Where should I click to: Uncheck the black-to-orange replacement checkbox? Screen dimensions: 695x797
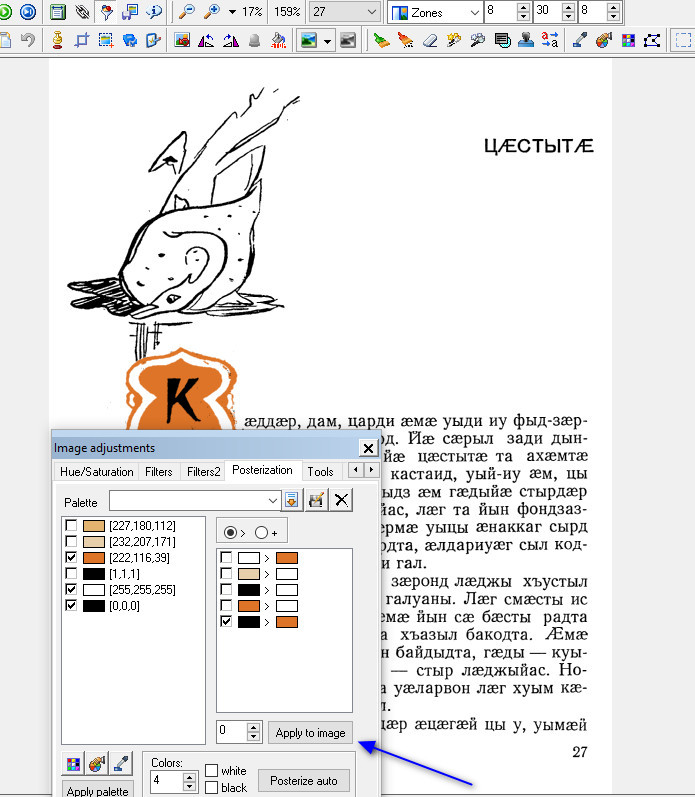pos(226,622)
